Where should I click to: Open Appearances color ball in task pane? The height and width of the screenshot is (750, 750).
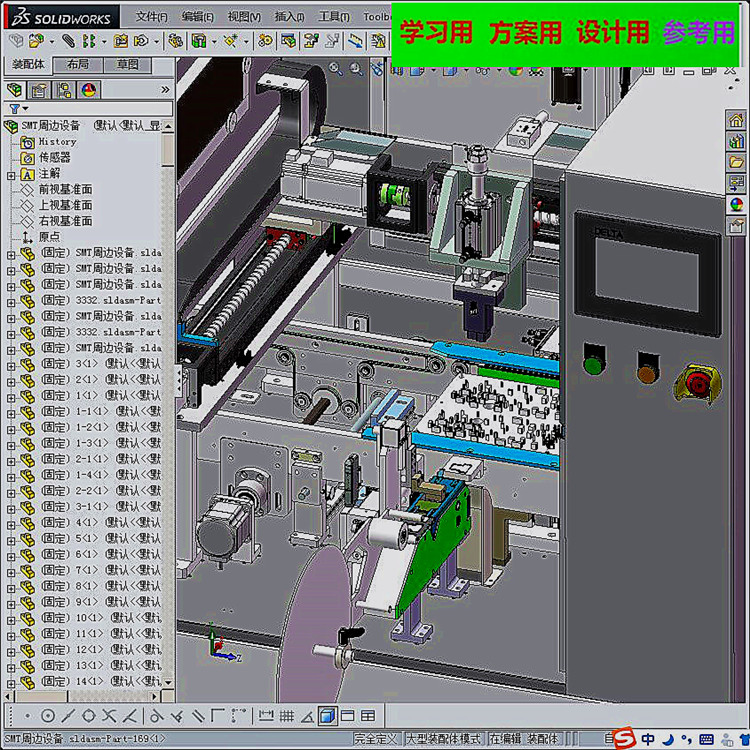coord(736,204)
